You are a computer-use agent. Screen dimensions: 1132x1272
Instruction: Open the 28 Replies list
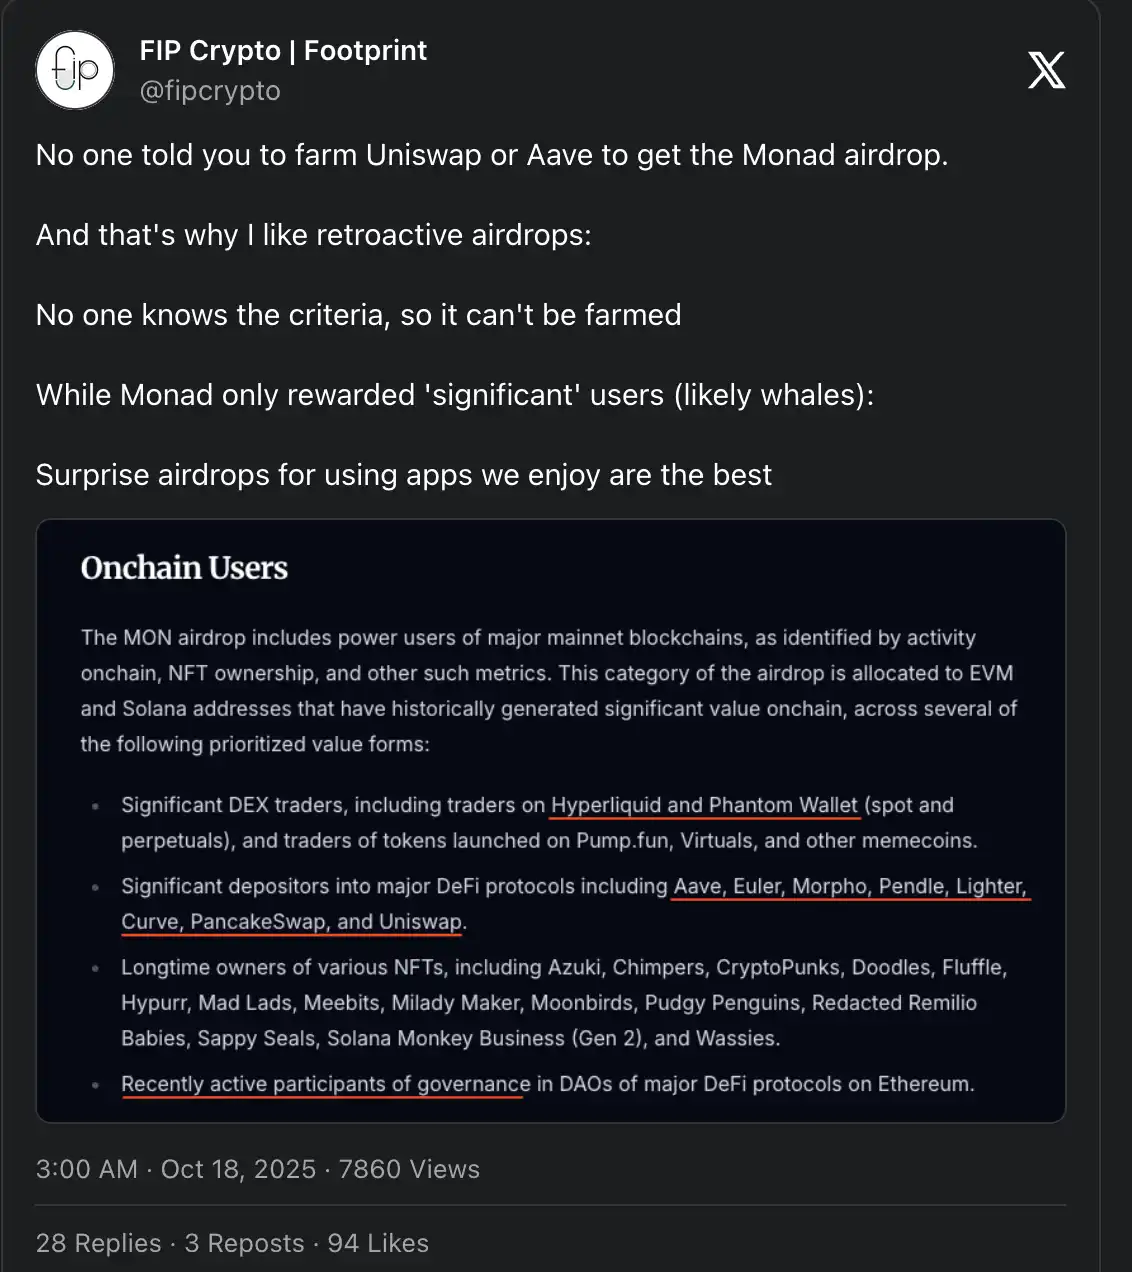point(98,1243)
